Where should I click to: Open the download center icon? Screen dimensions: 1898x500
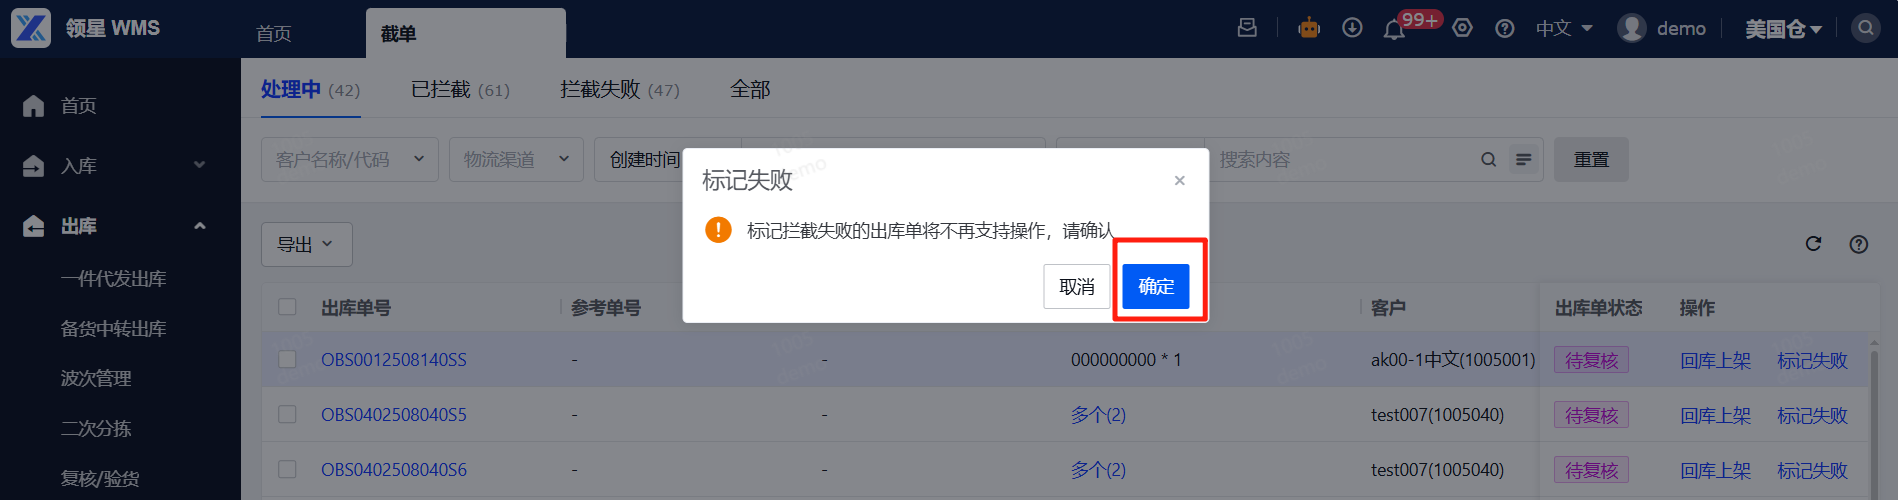click(1352, 28)
